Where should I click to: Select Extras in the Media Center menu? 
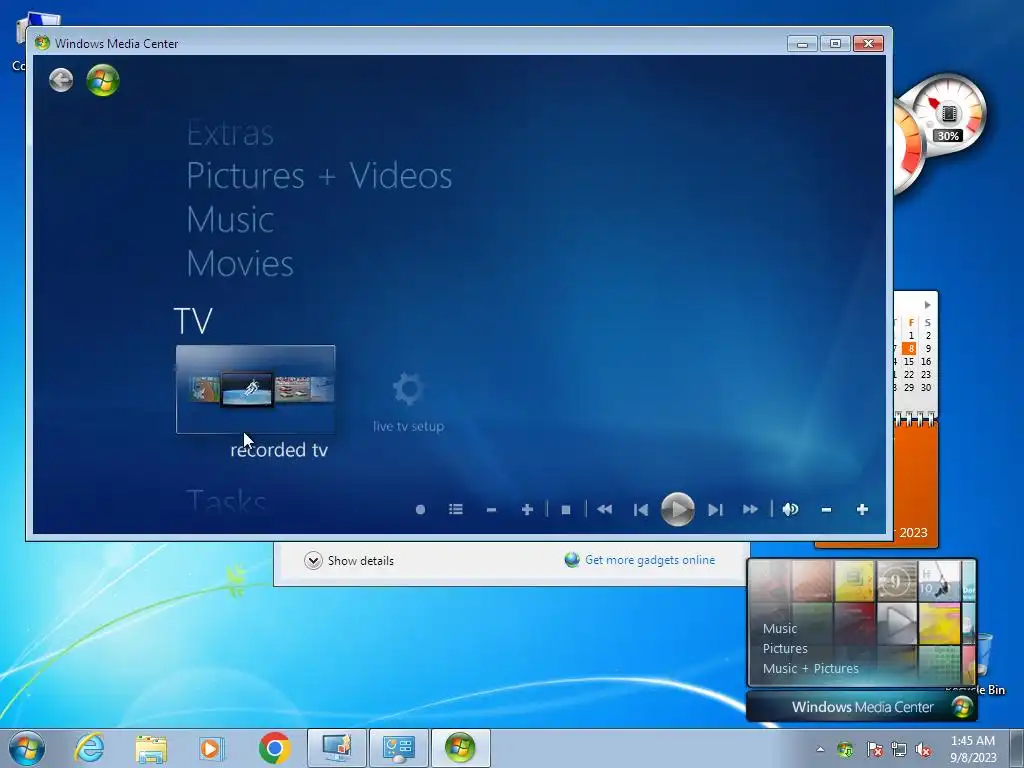pyautogui.click(x=230, y=134)
